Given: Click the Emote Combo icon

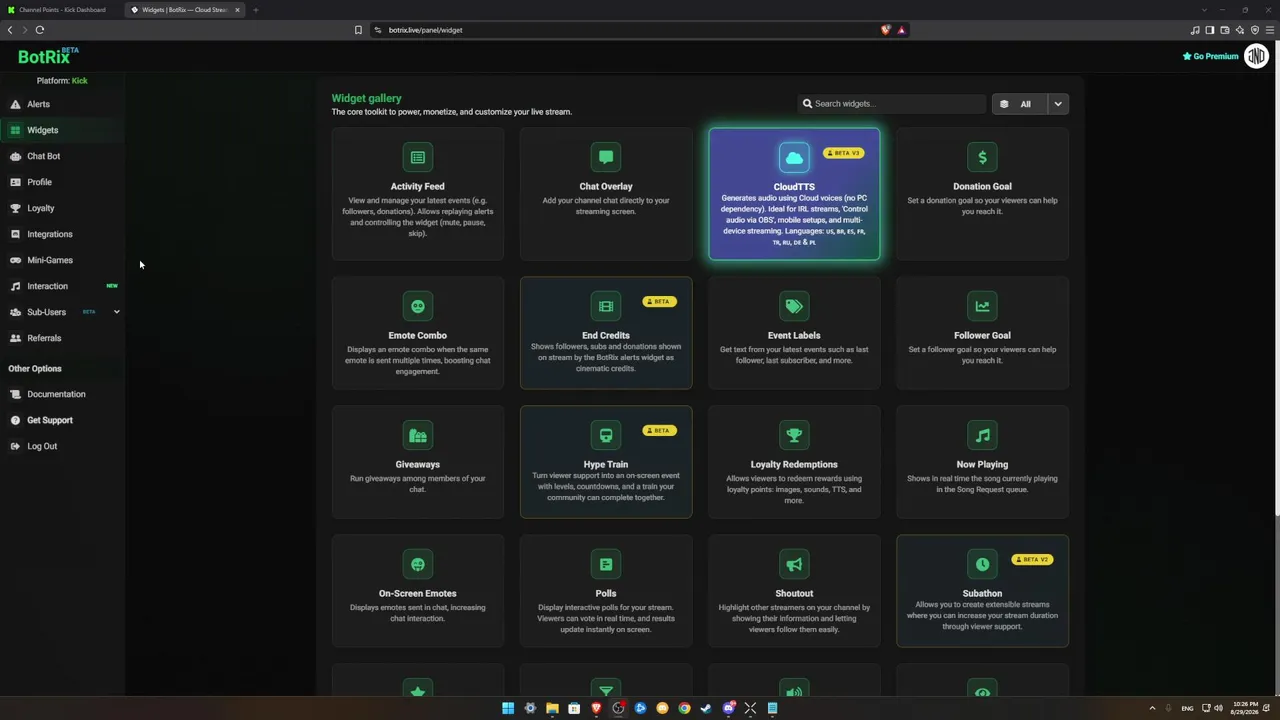Looking at the screenshot, I should click(418, 306).
